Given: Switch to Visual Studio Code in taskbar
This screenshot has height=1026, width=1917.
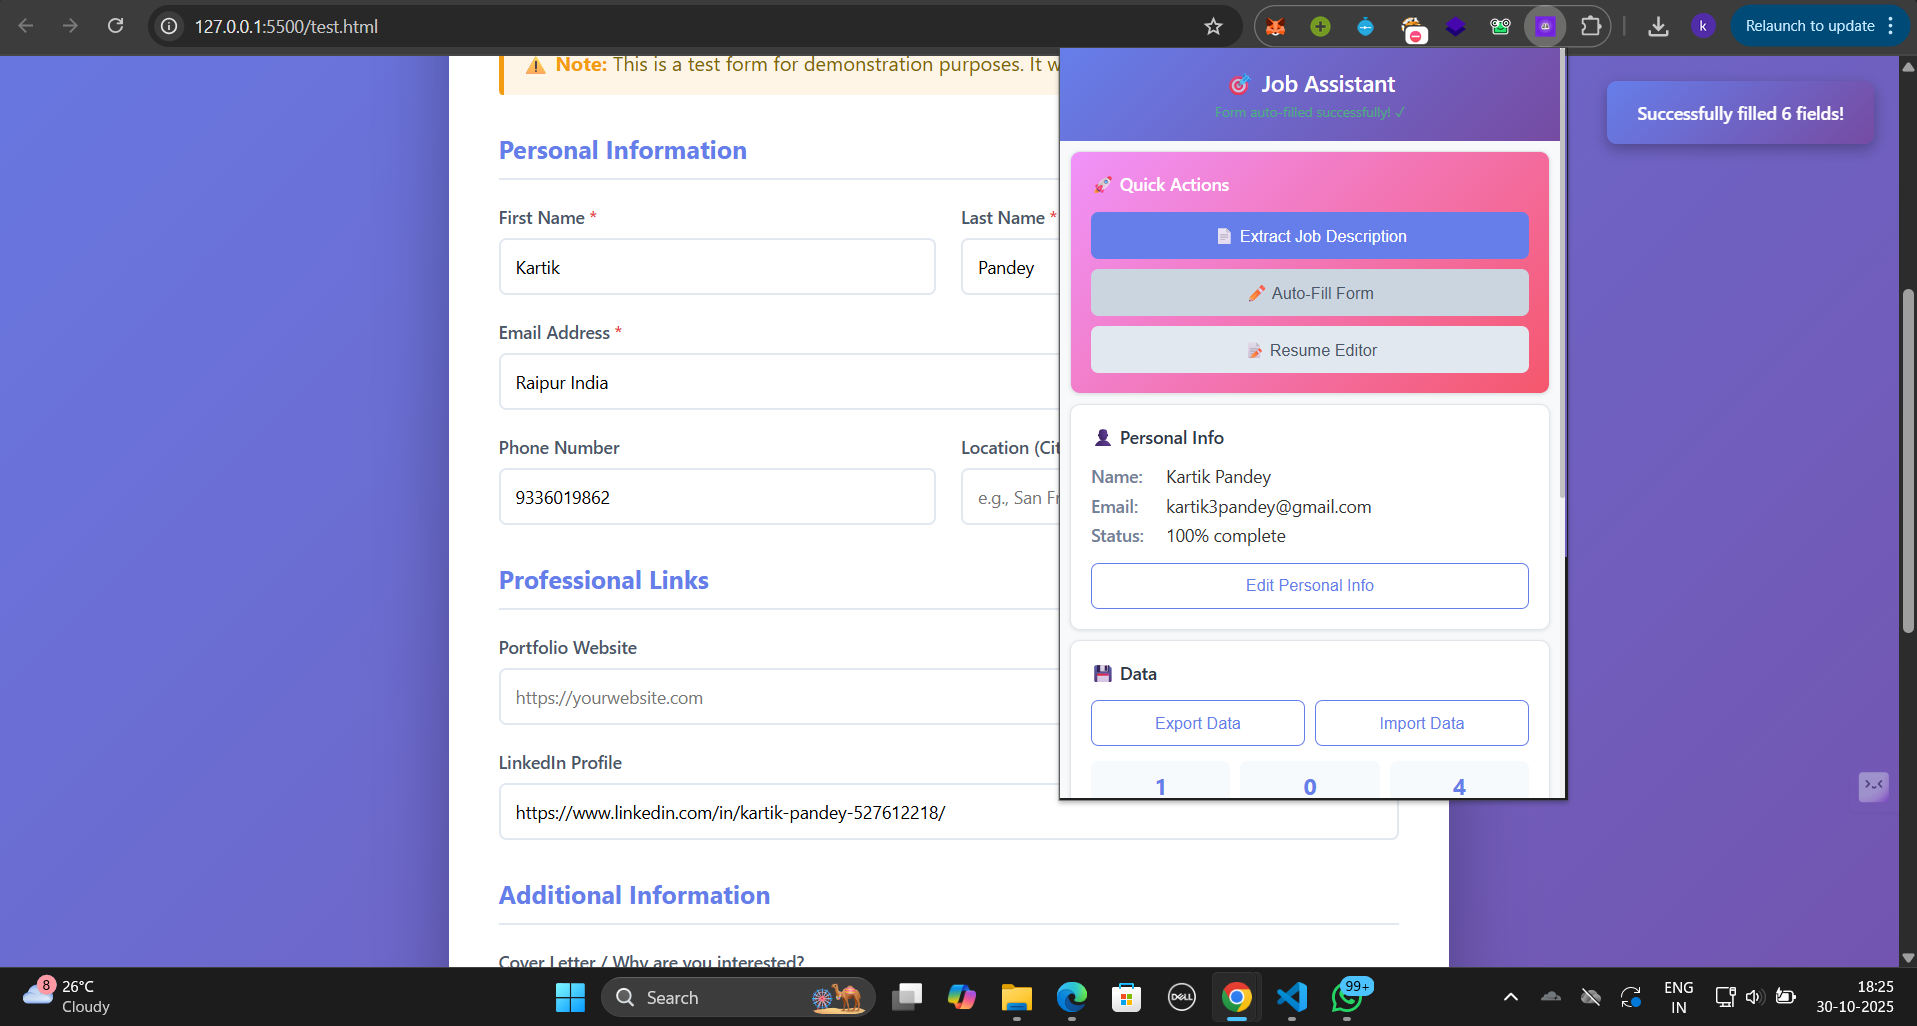Looking at the screenshot, I should tap(1292, 997).
